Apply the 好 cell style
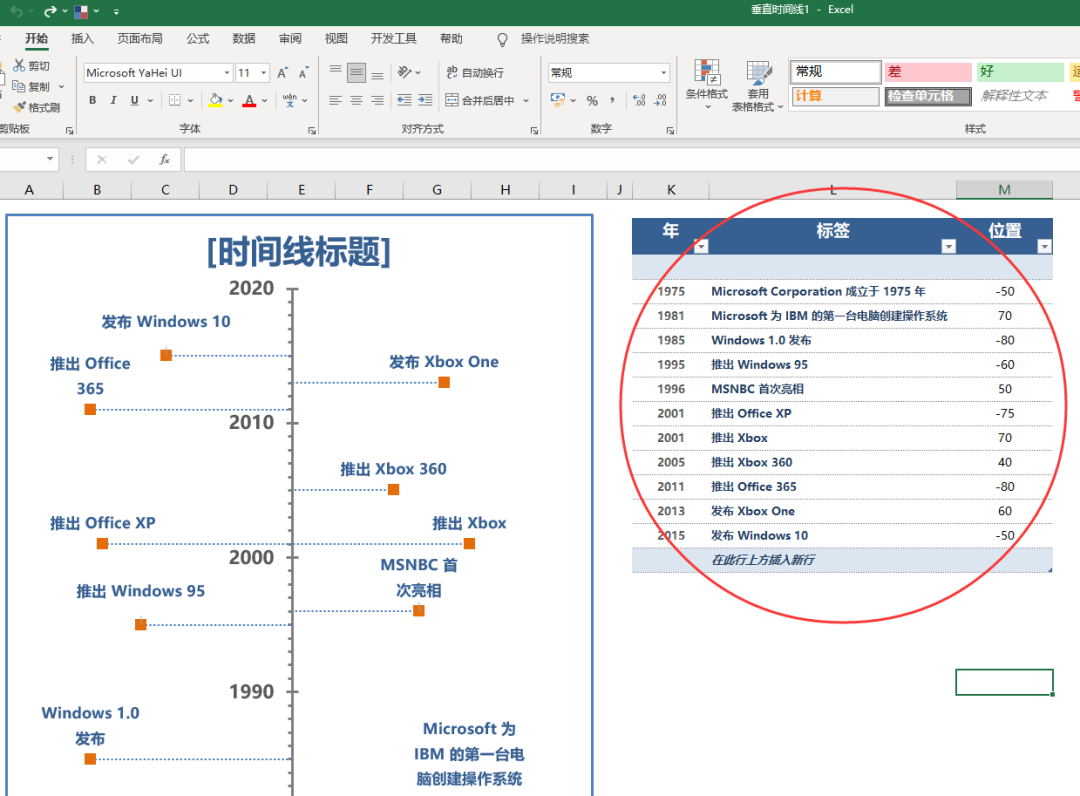The height and width of the screenshot is (796, 1080). point(1020,72)
